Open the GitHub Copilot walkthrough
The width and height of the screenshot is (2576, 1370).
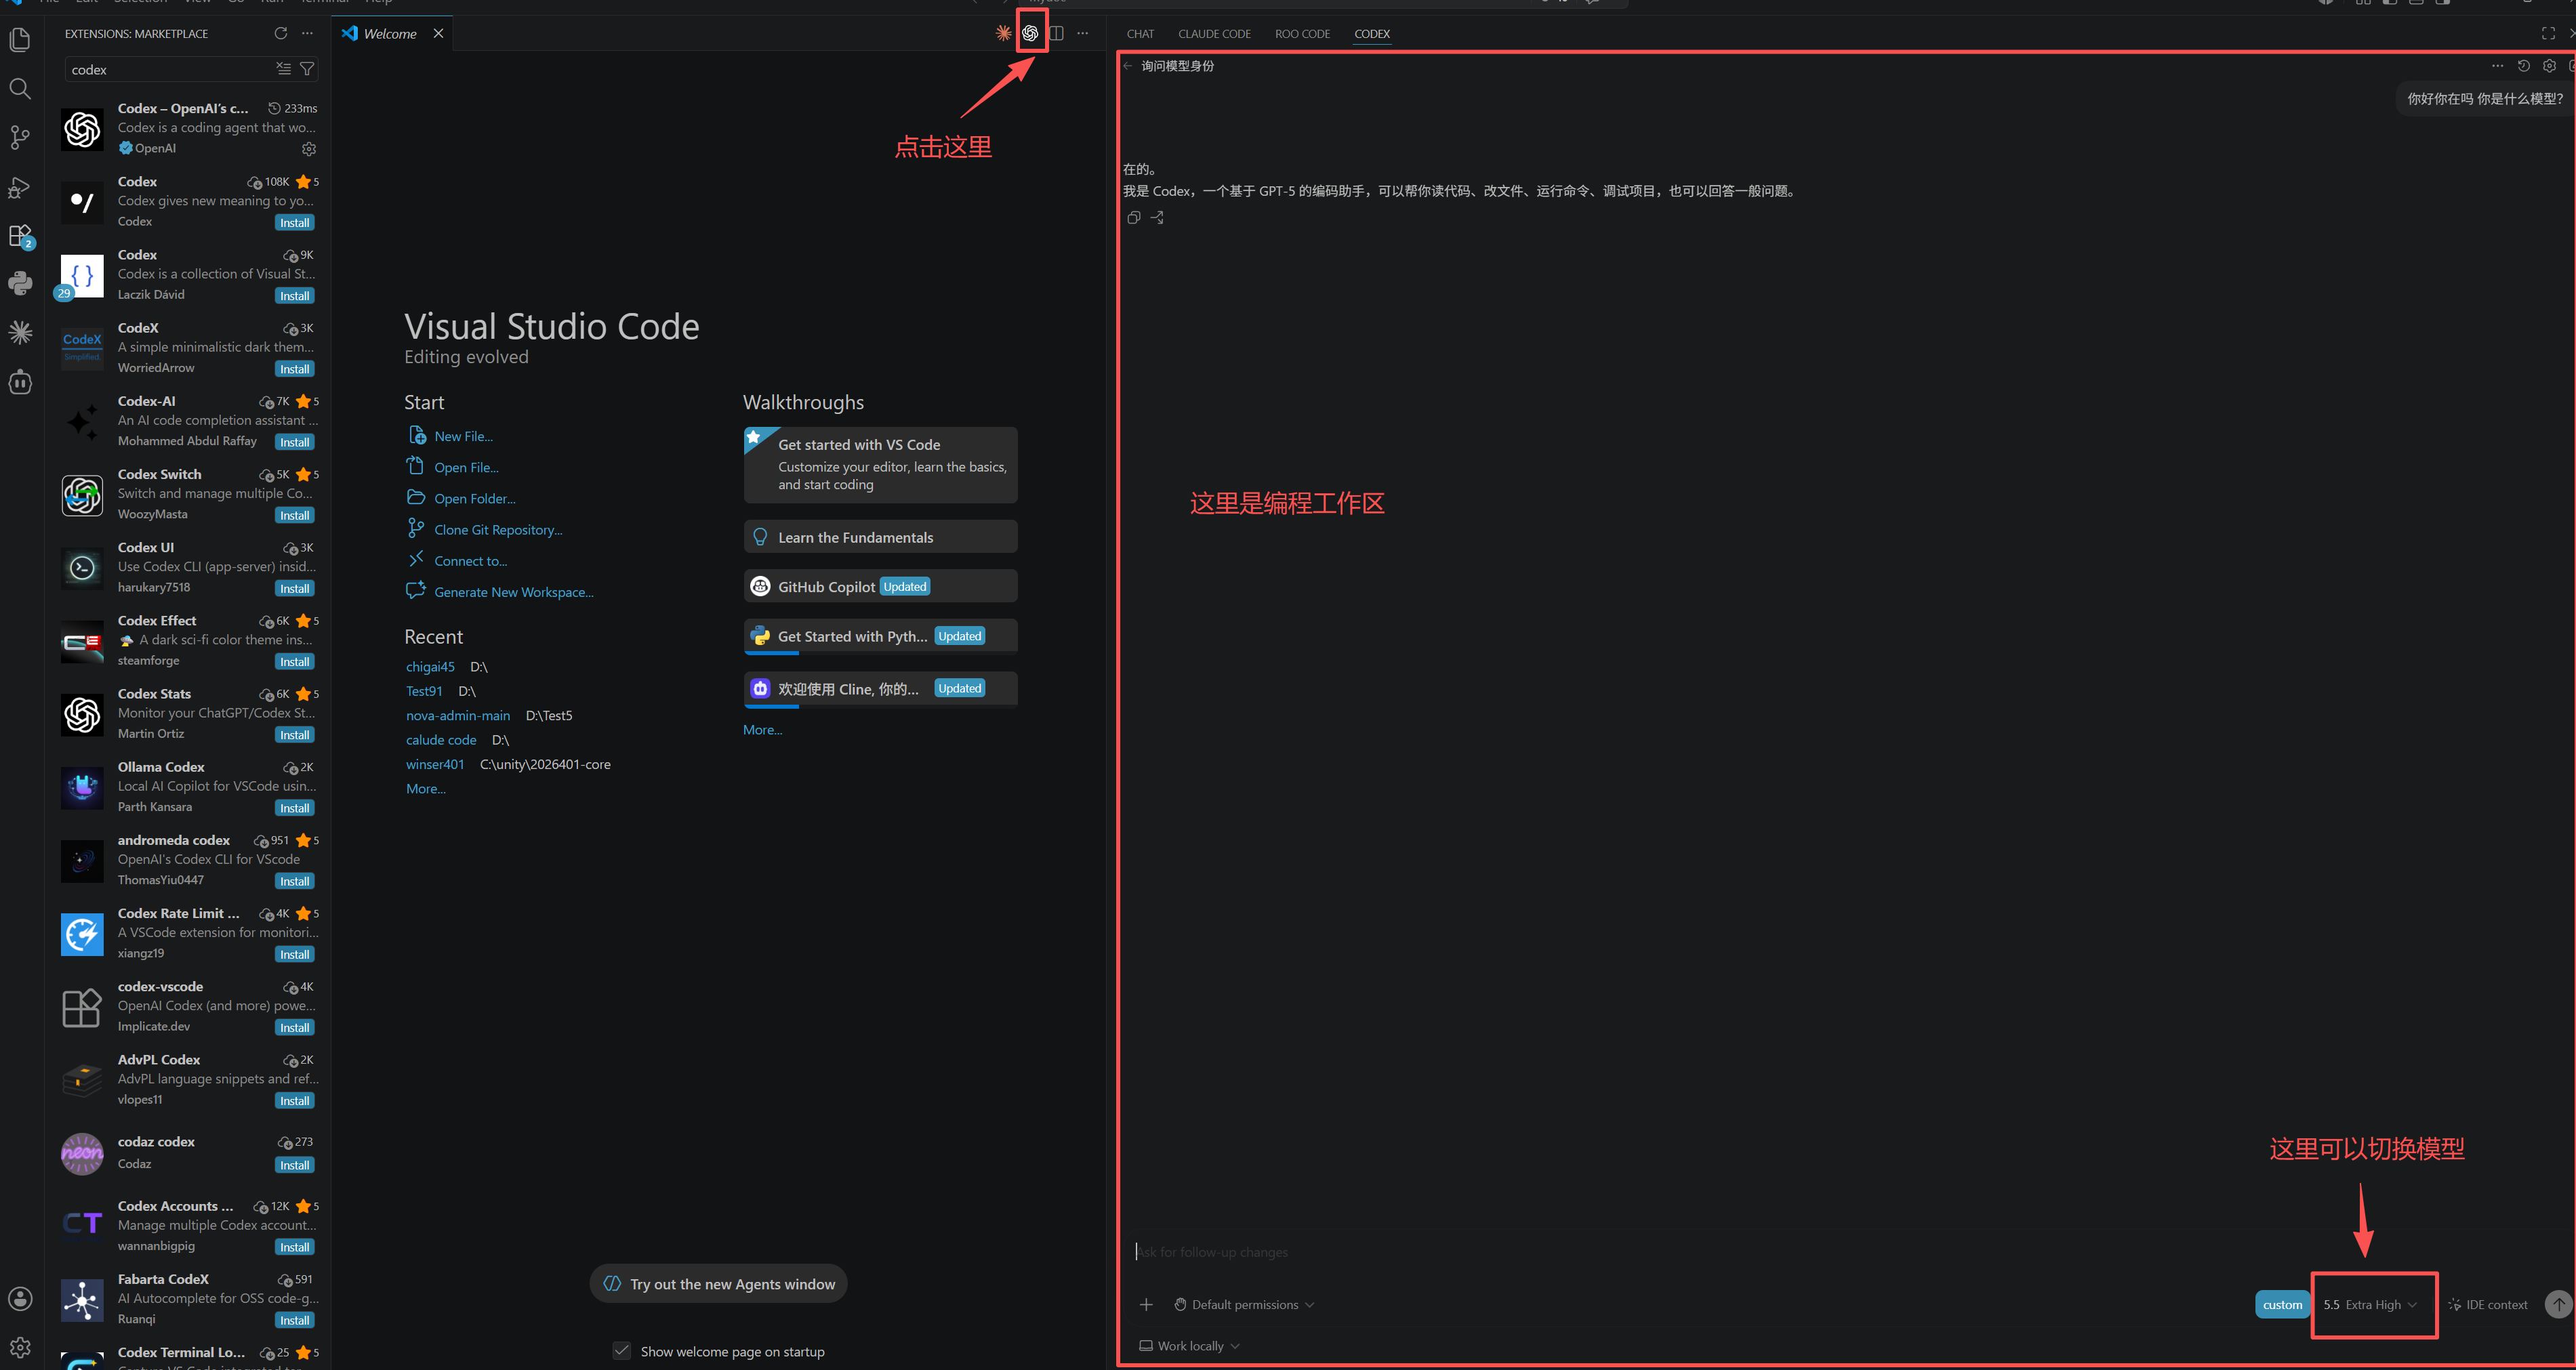click(880, 586)
